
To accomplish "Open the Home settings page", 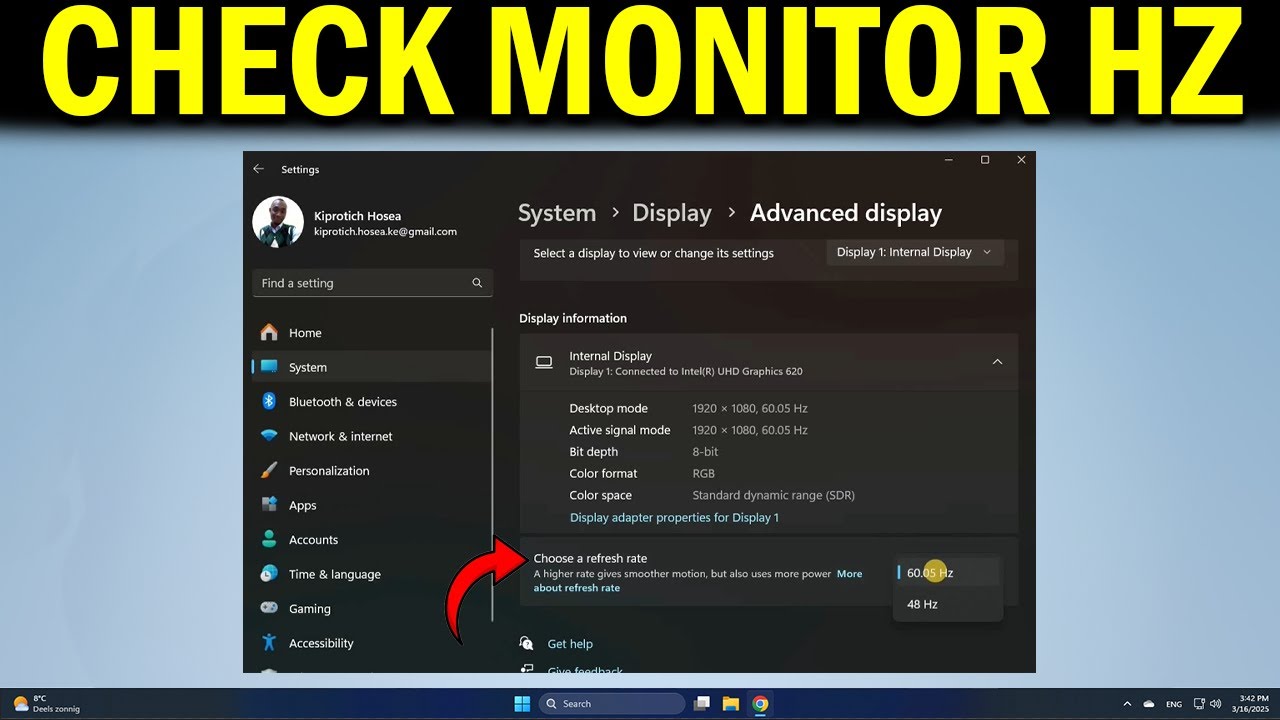I will coord(372,333).
